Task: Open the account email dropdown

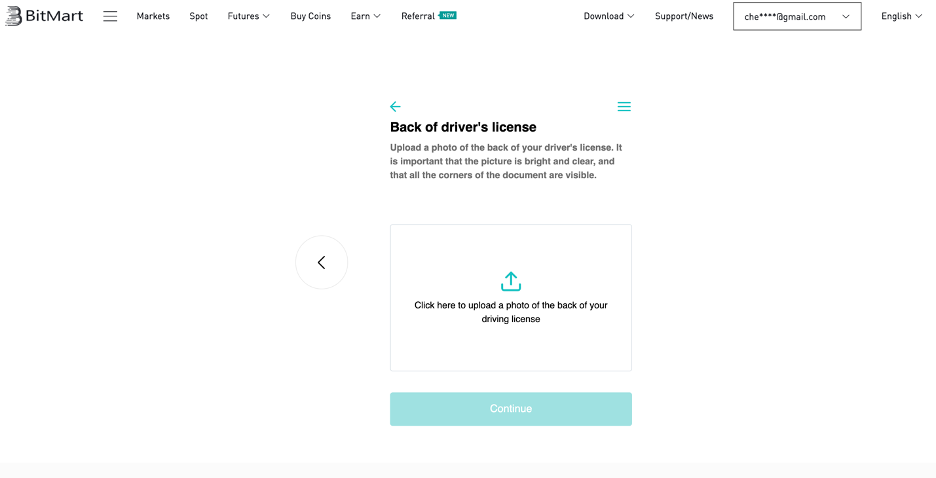Action: [x=797, y=16]
